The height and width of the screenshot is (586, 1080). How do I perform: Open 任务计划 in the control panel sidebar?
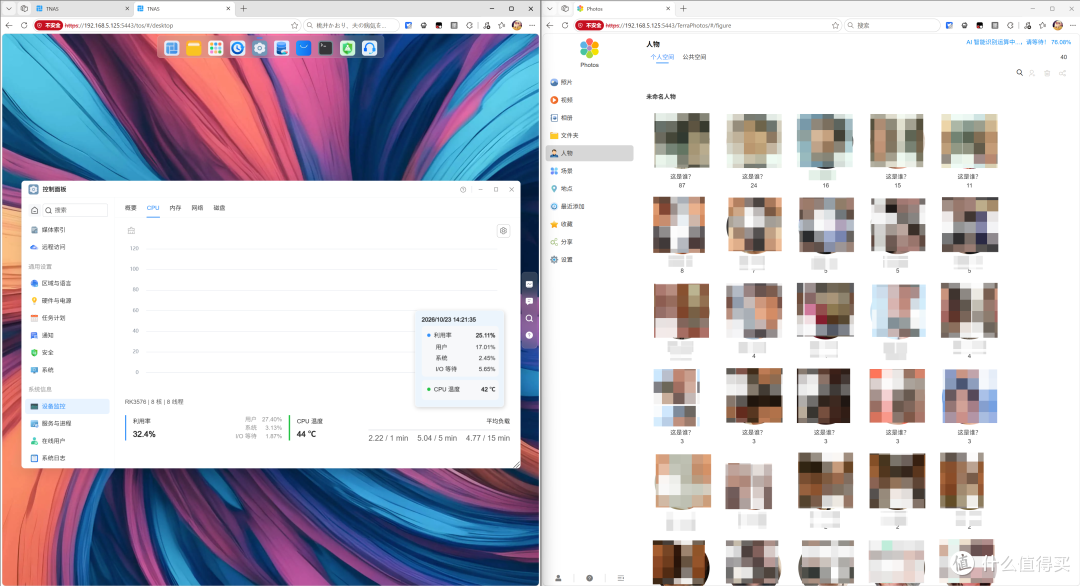(68, 318)
